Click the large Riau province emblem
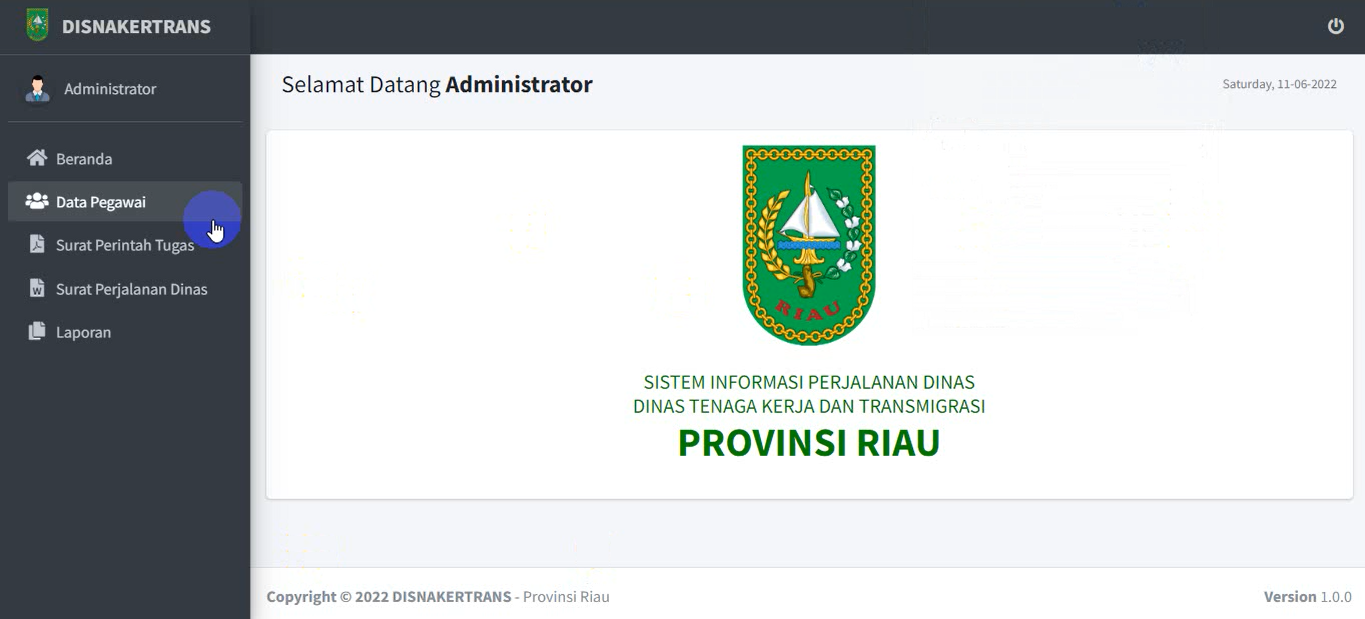The image size is (1365, 619). click(x=809, y=246)
